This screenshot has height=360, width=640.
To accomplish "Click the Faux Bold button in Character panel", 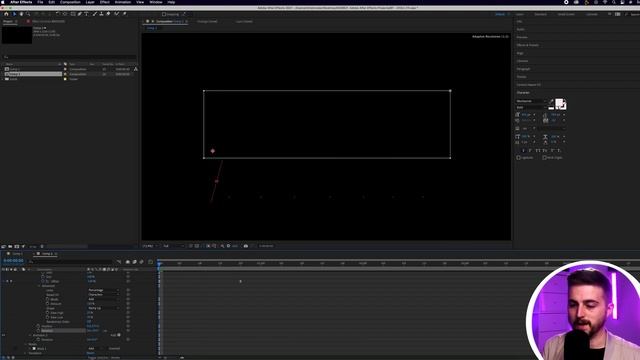I will (x=524, y=151).
